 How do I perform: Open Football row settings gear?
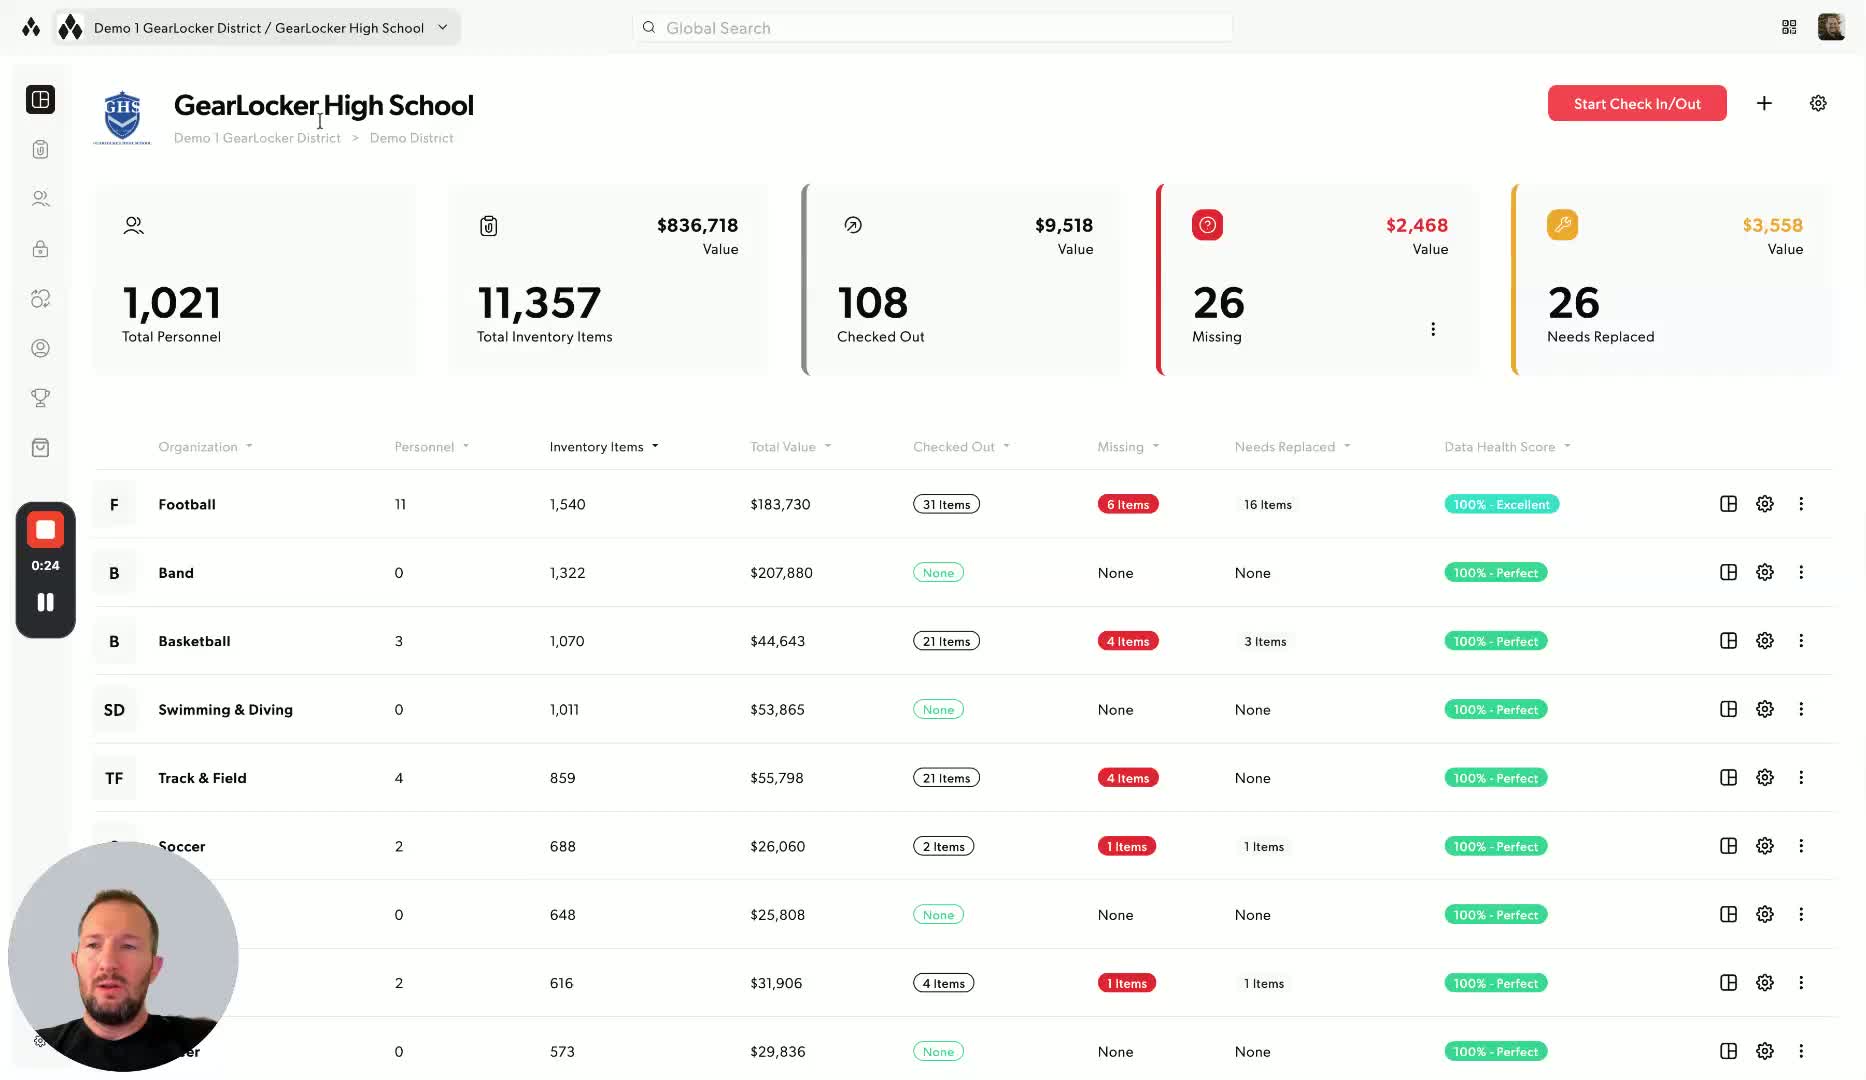coord(1765,504)
